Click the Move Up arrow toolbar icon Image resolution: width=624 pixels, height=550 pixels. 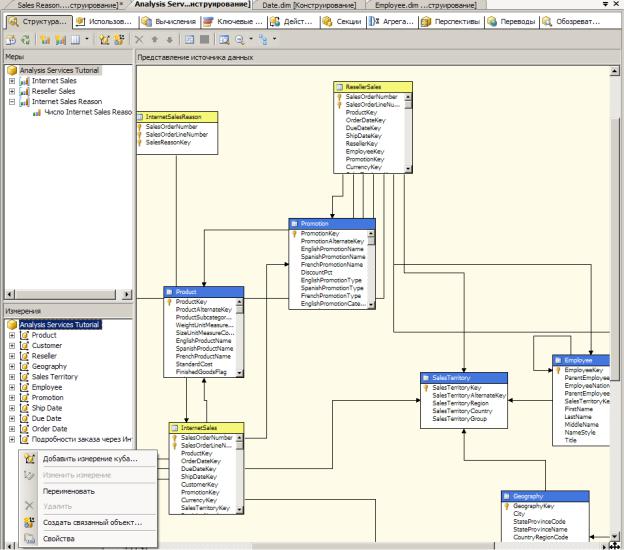click(x=155, y=39)
